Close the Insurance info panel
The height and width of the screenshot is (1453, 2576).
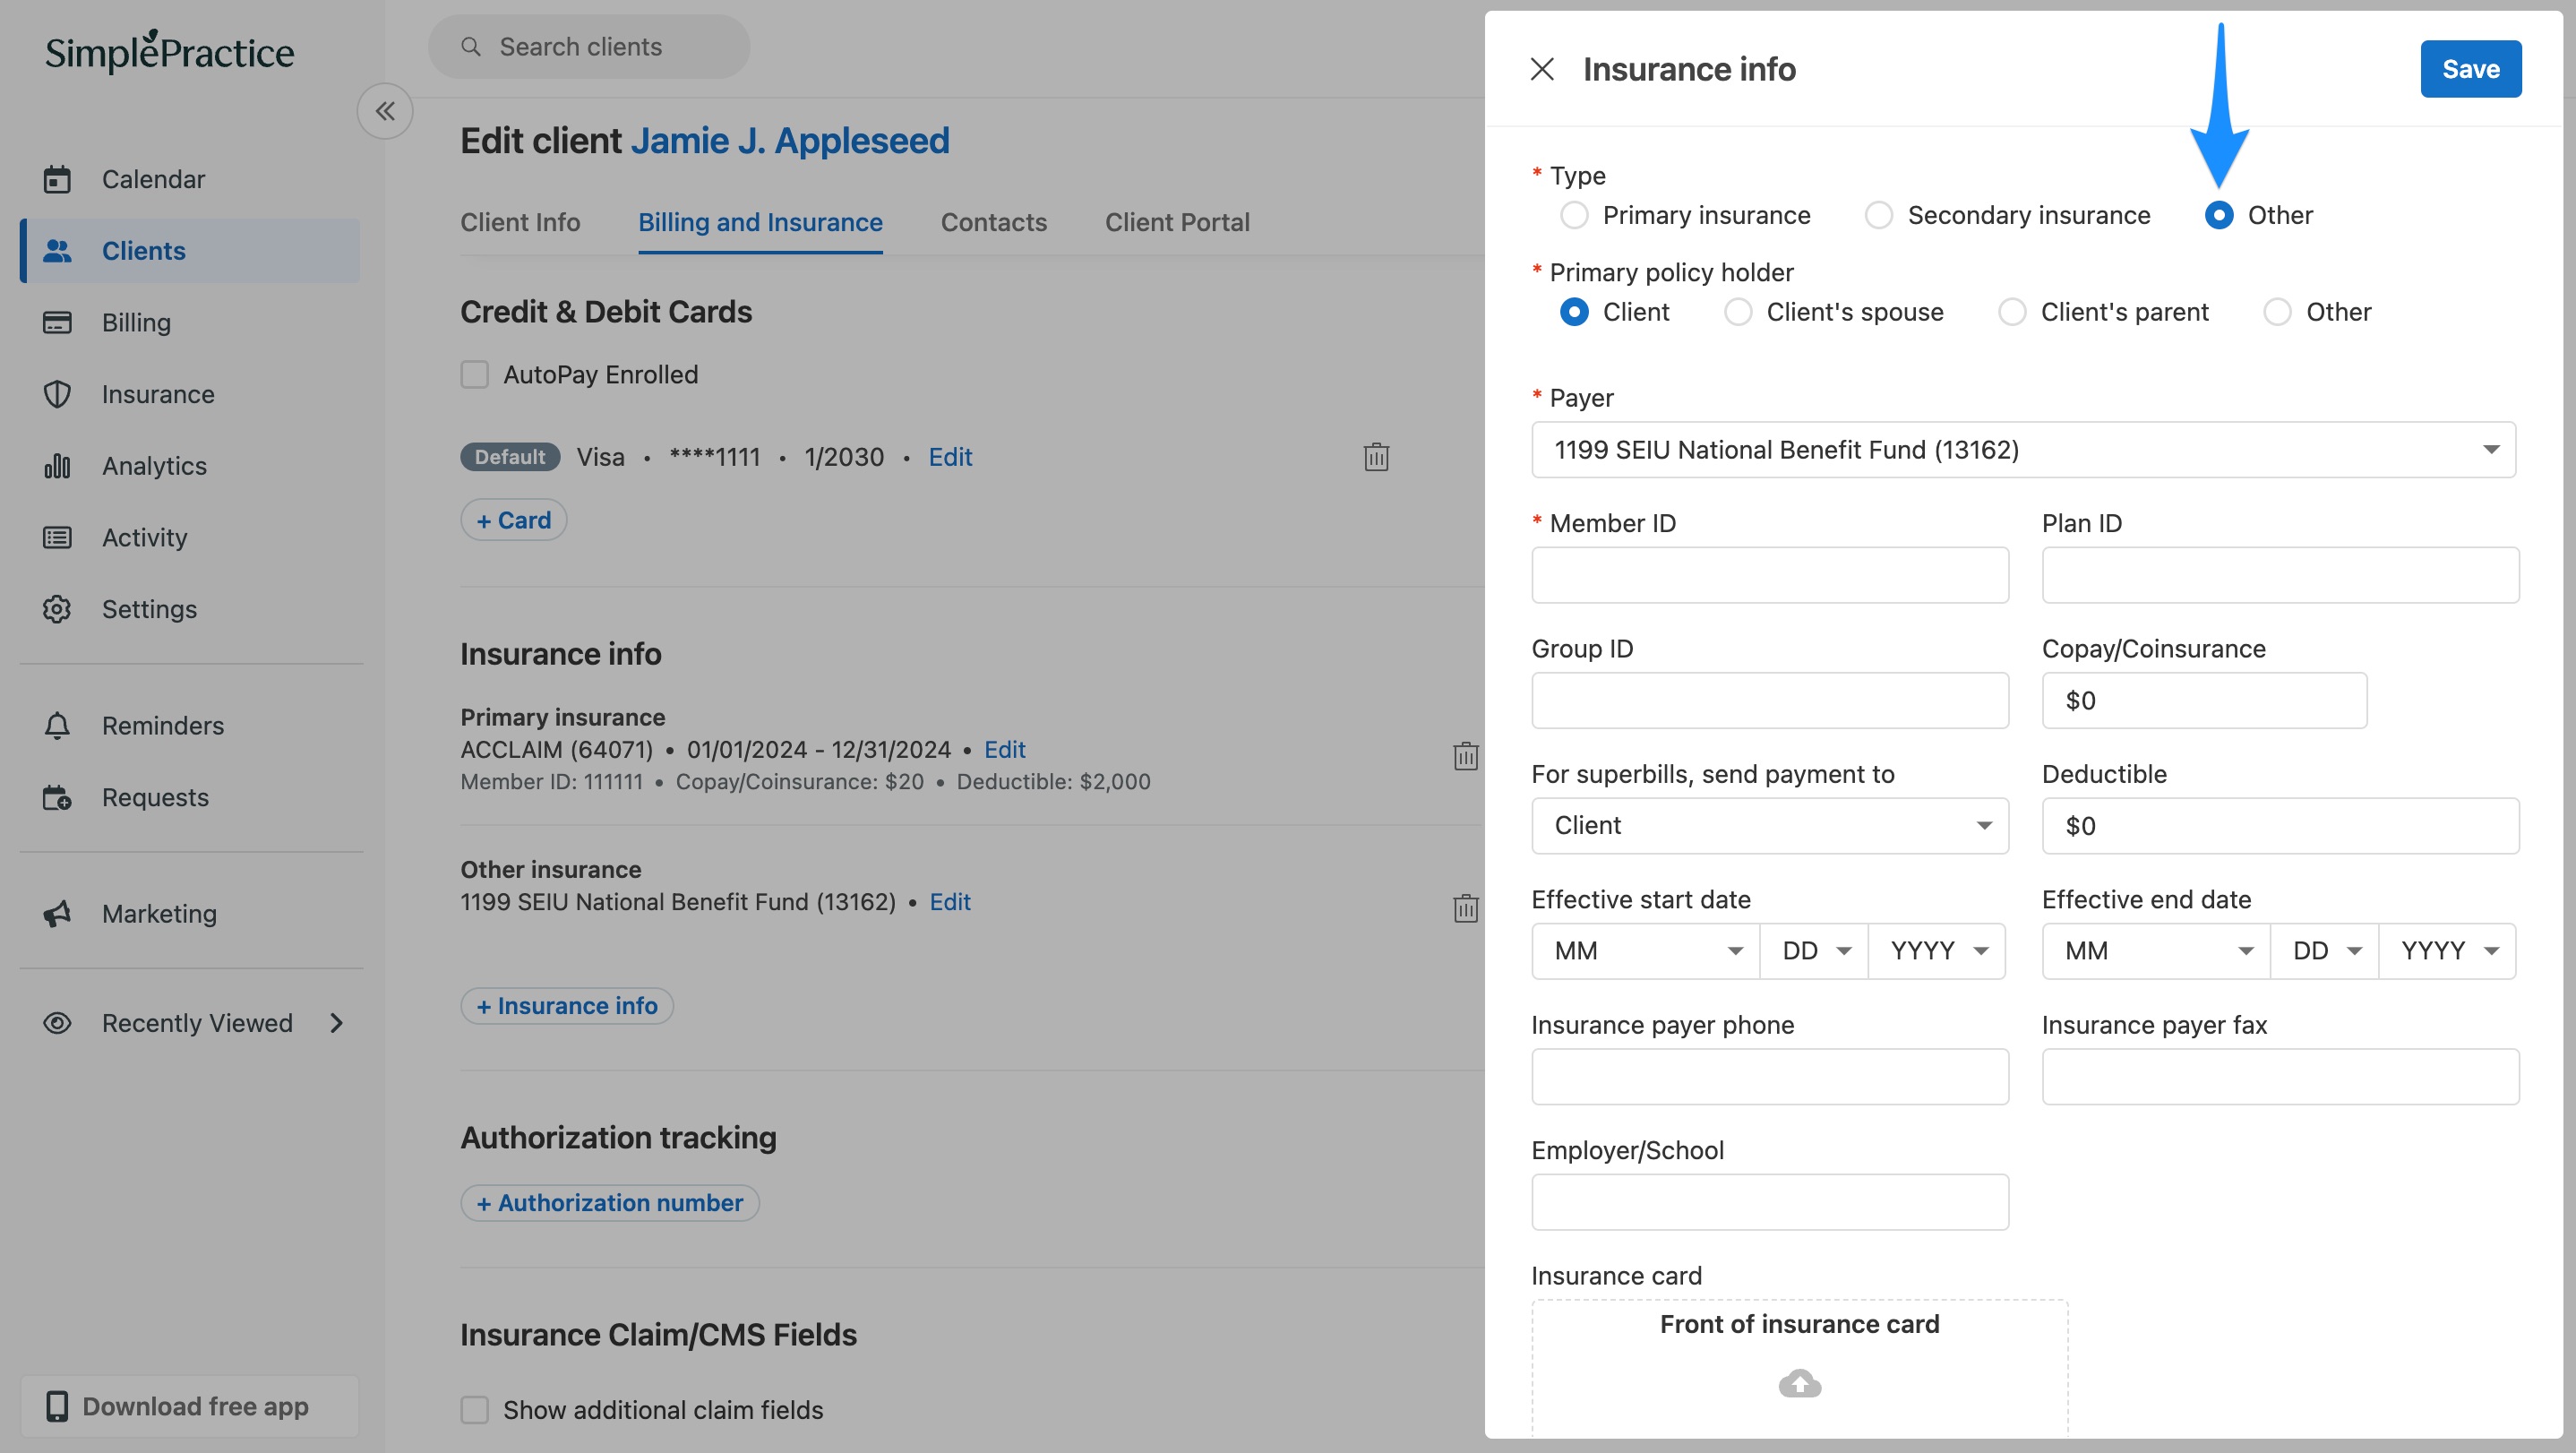tap(1542, 69)
